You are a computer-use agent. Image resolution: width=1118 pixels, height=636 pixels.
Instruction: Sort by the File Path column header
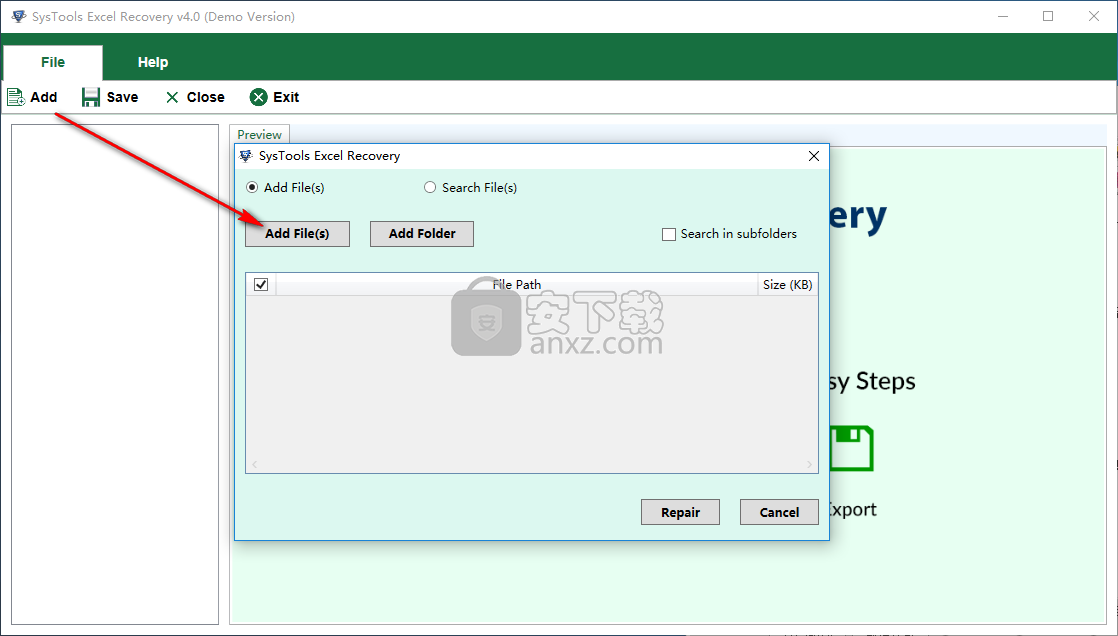[x=516, y=284]
